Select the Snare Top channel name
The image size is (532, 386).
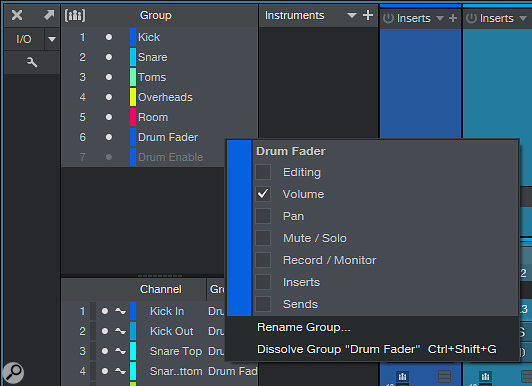click(176, 351)
